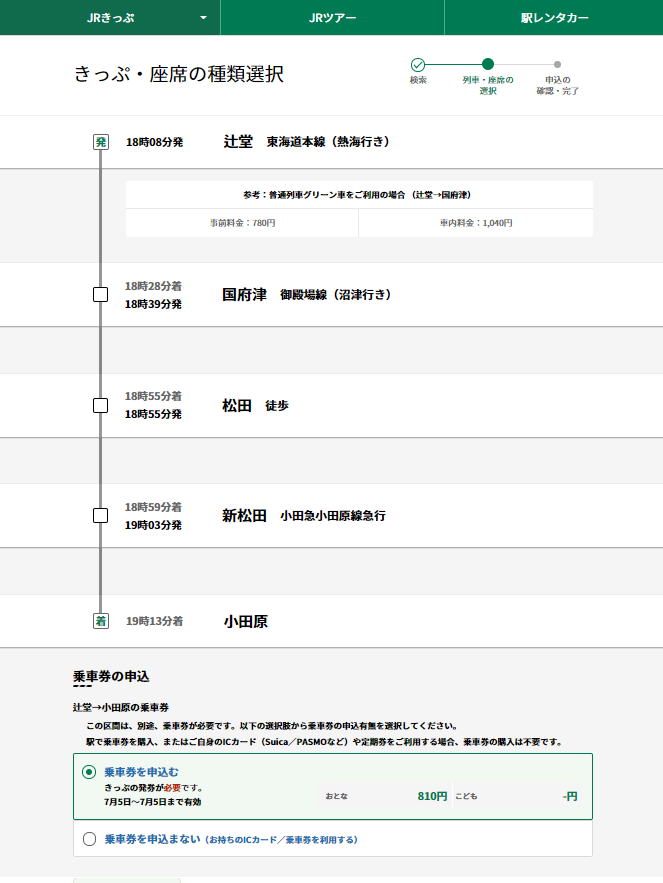
Task: Click the 国府津 station stop marker
Action: pos(100,295)
